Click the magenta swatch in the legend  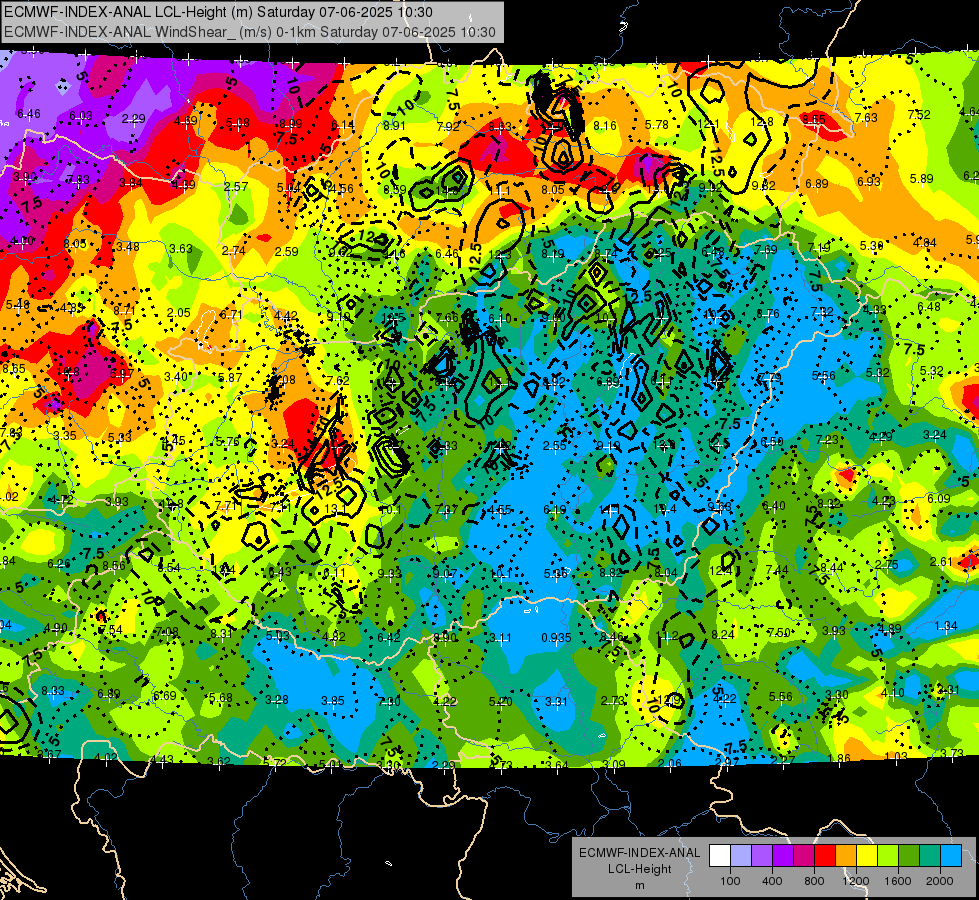click(x=804, y=855)
